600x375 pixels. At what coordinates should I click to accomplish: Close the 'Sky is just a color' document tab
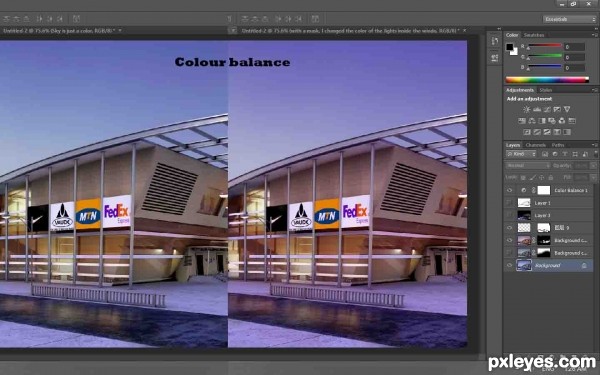(120, 30)
